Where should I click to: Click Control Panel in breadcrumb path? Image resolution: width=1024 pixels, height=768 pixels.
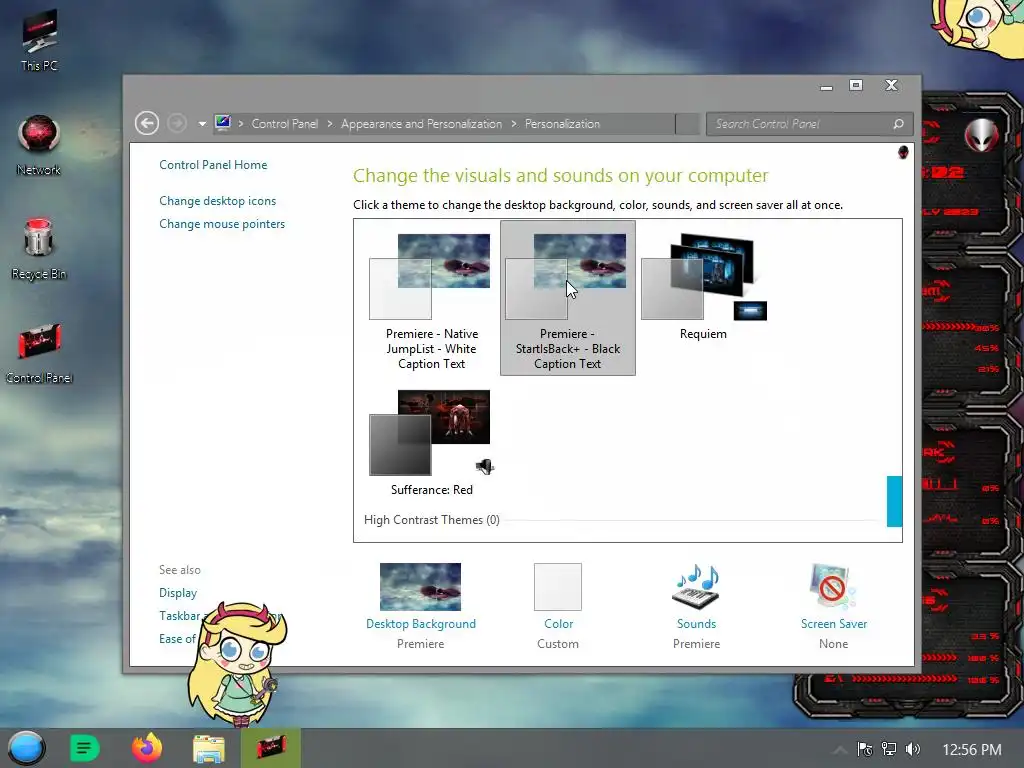click(x=285, y=124)
